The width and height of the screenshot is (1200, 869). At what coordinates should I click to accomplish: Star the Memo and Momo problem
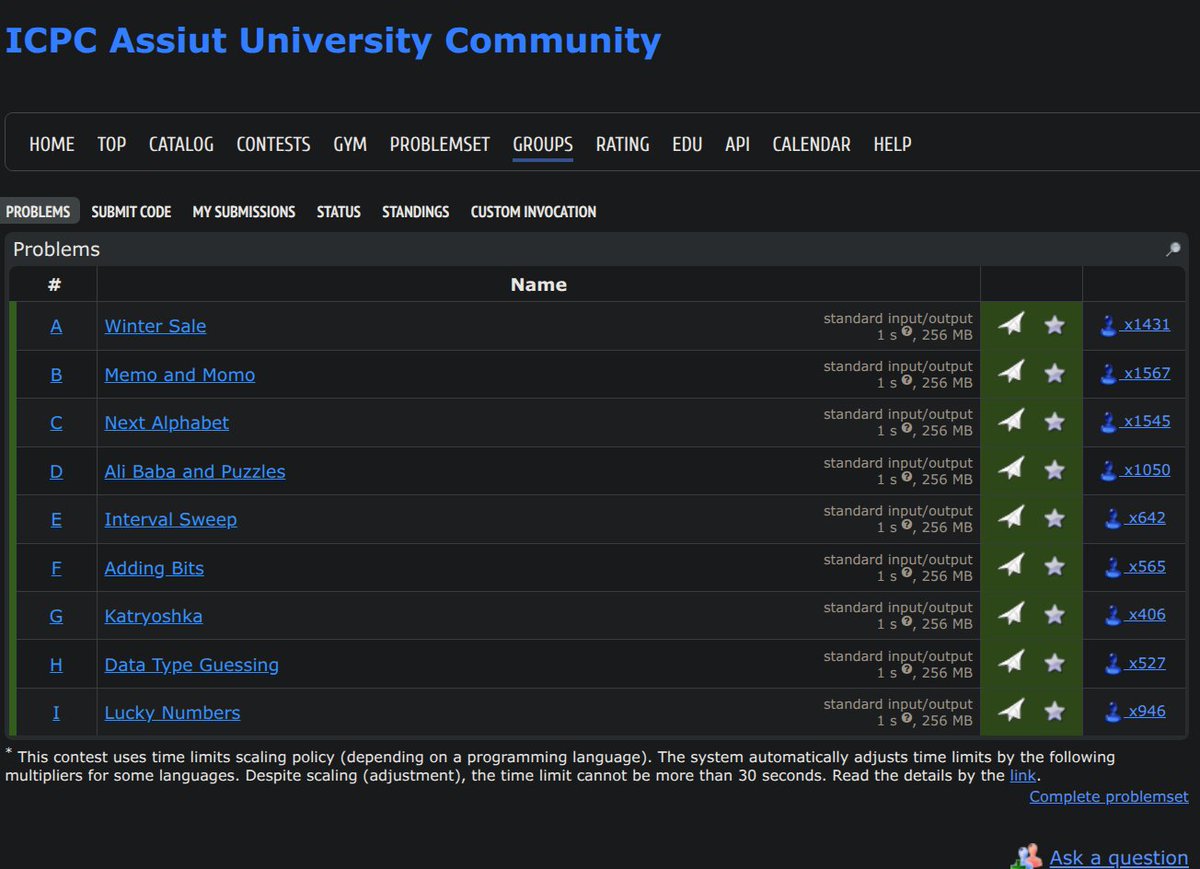click(1054, 373)
